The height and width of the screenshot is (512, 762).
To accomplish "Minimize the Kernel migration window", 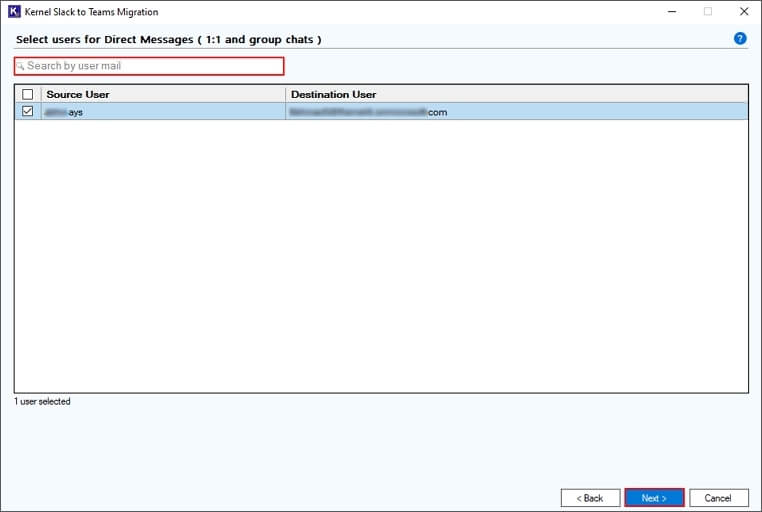I will (672, 11).
